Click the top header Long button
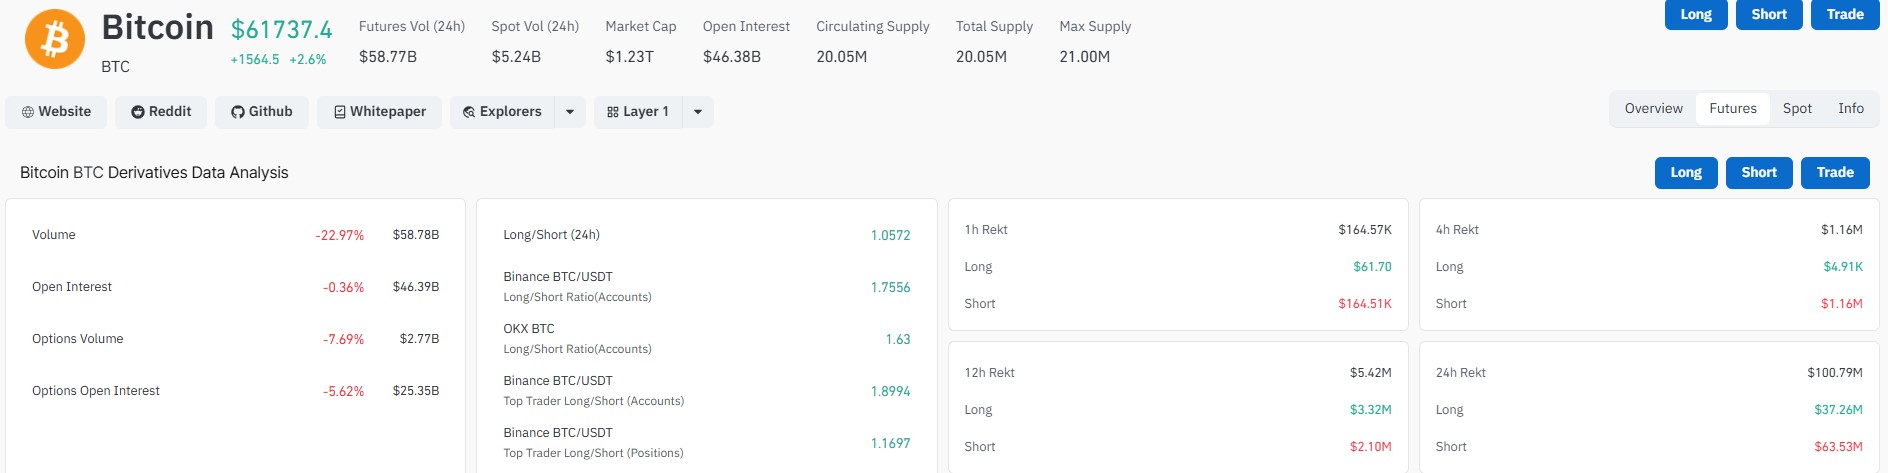The height and width of the screenshot is (473, 1888). click(x=1696, y=14)
